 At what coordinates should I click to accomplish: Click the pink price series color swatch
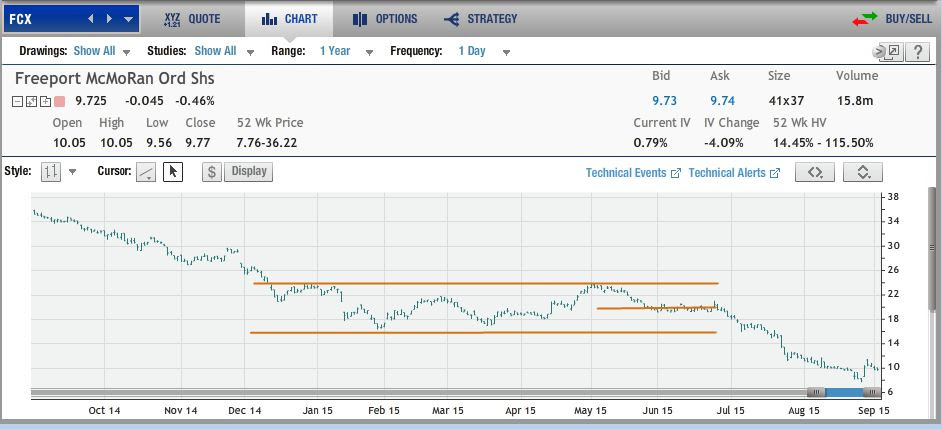pos(59,101)
